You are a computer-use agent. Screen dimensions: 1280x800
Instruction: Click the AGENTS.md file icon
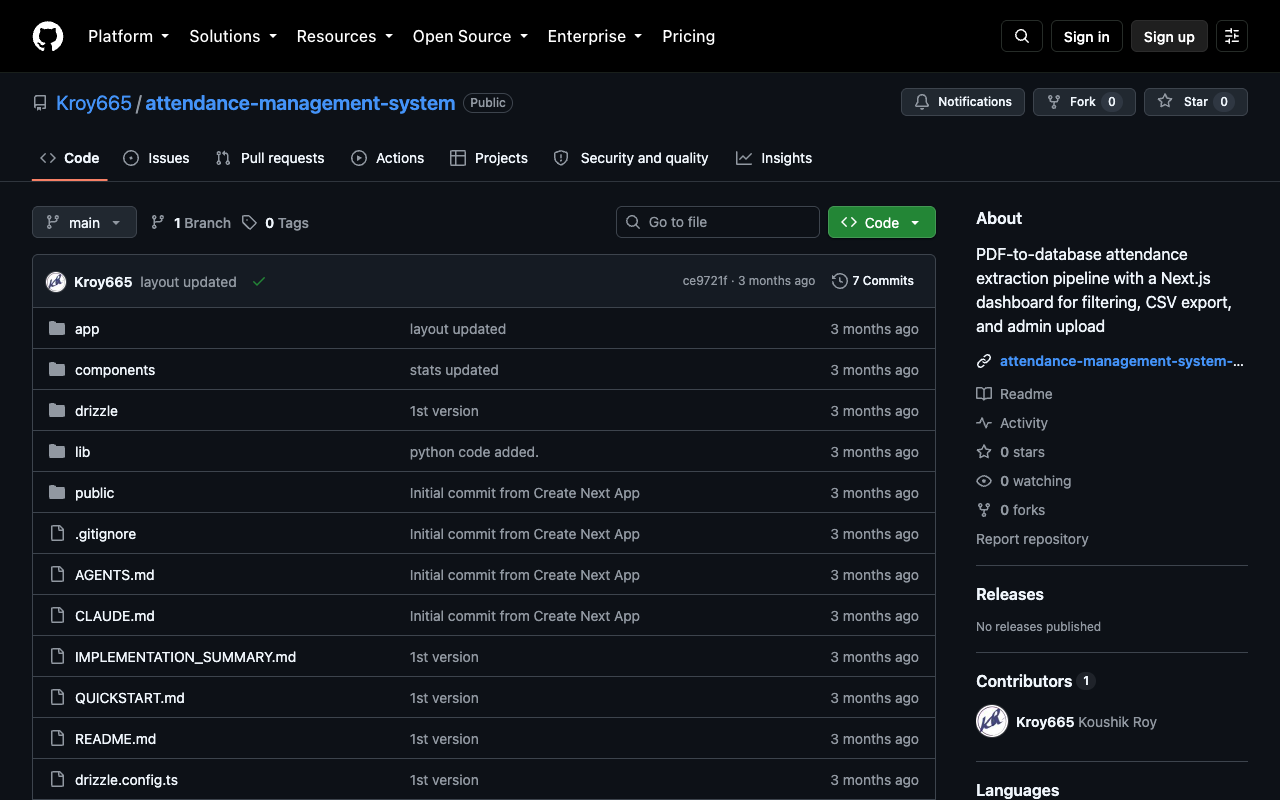57,575
